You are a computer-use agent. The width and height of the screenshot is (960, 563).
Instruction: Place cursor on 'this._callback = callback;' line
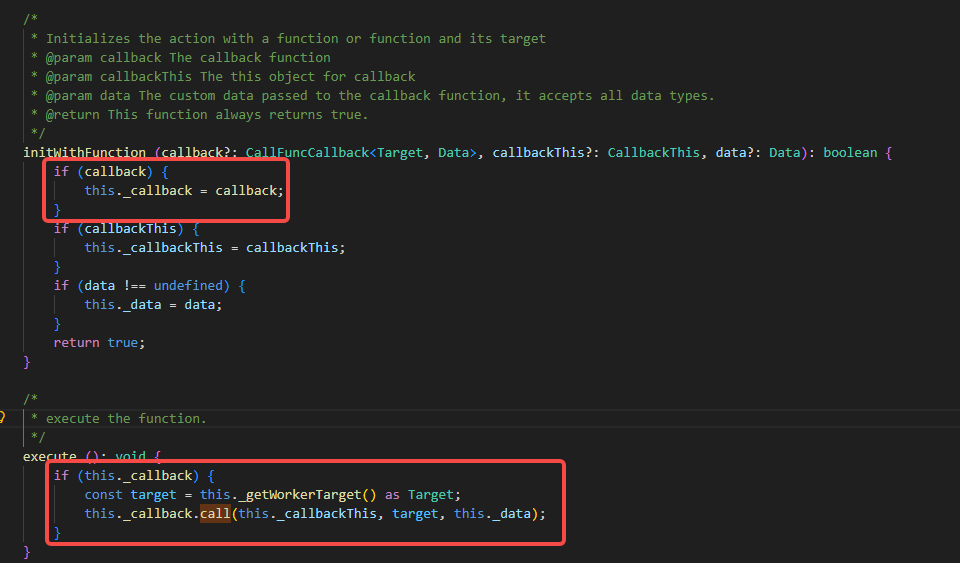click(x=184, y=190)
